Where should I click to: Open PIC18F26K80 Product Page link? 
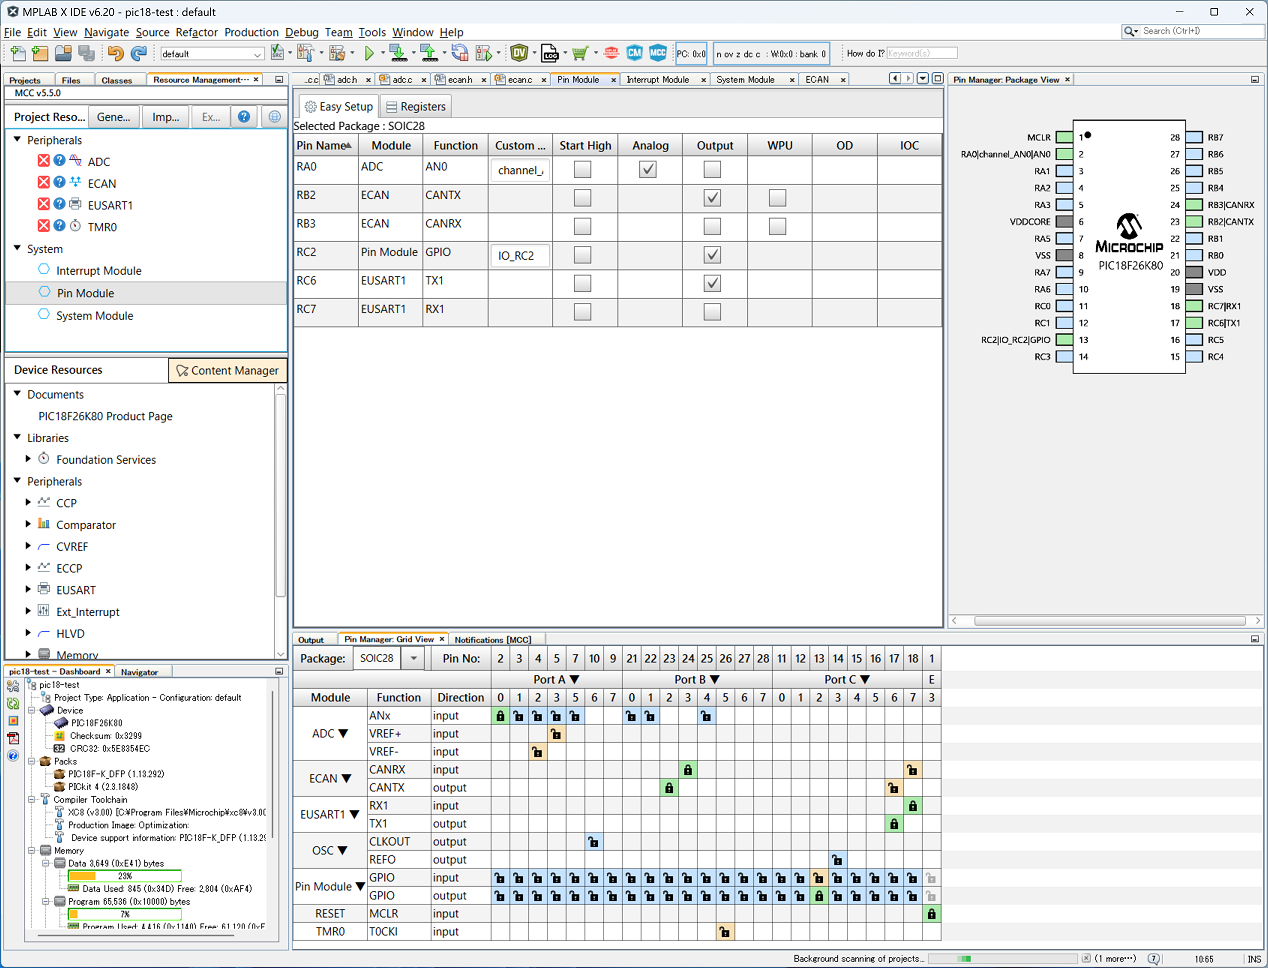[x=105, y=416]
